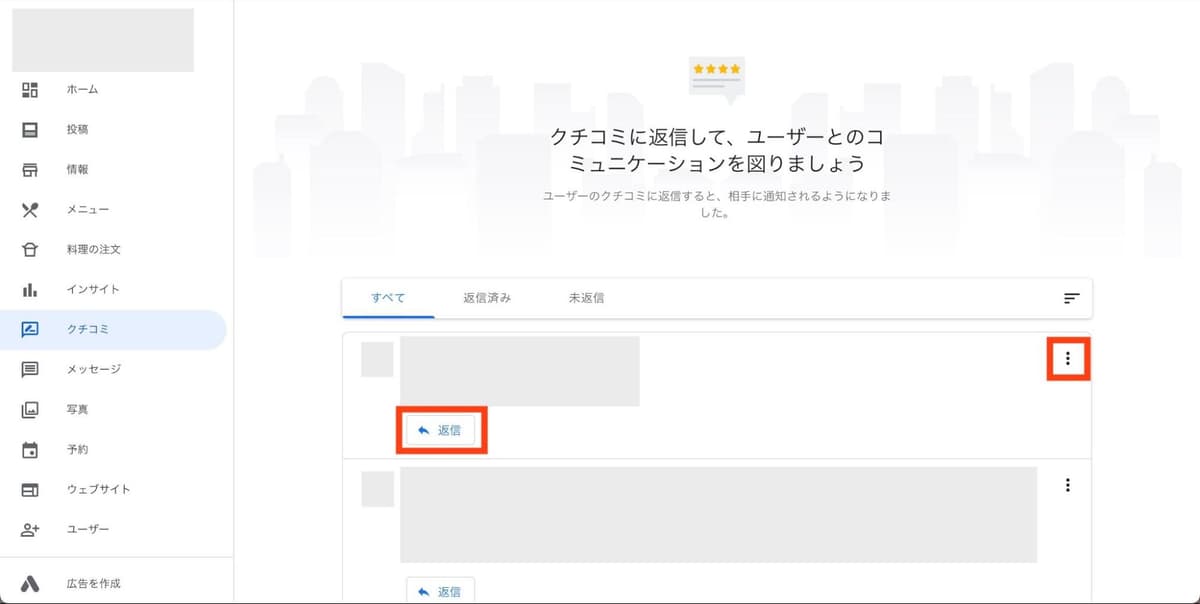Click 返信 button on the first review

[440, 430]
